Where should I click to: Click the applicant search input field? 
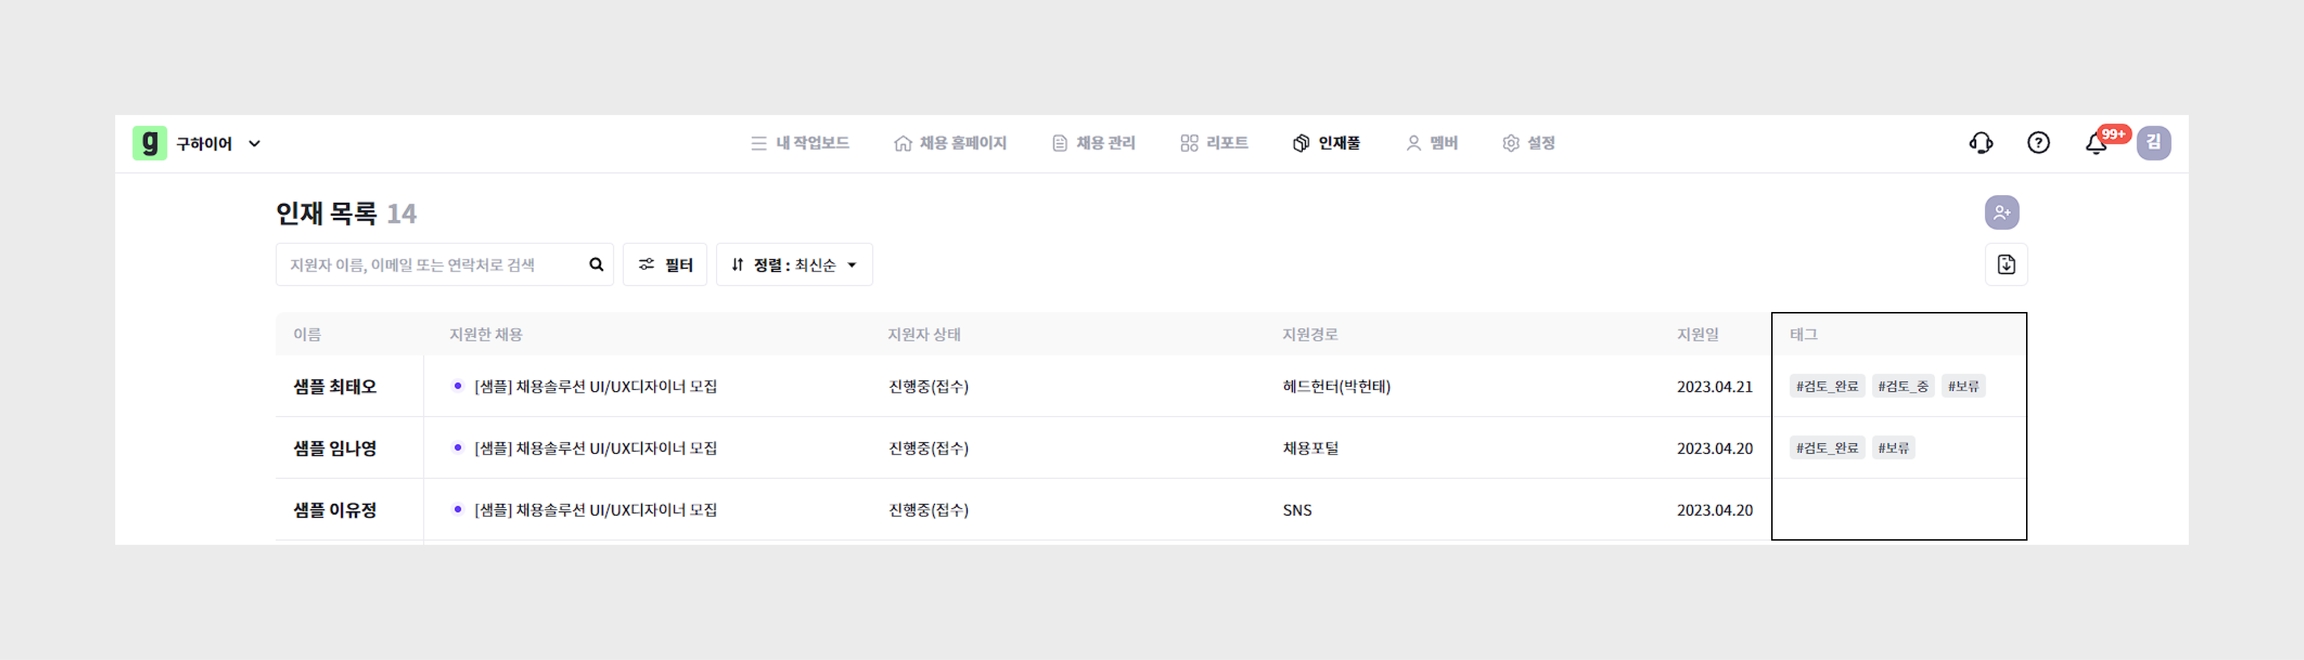pos(430,265)
